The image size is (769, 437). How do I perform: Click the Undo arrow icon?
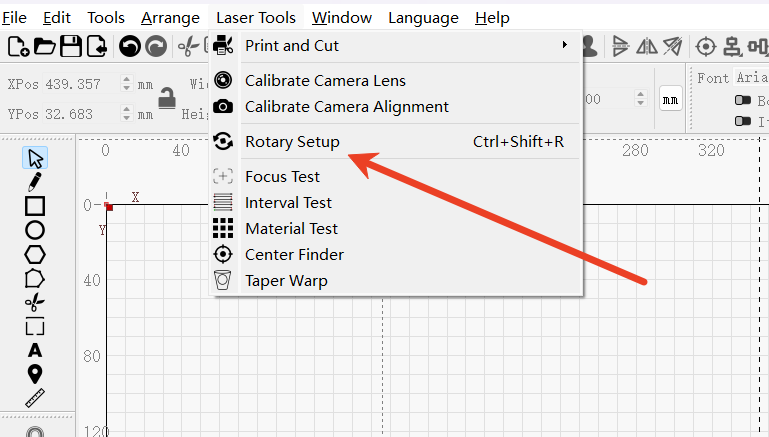point(130,46)
